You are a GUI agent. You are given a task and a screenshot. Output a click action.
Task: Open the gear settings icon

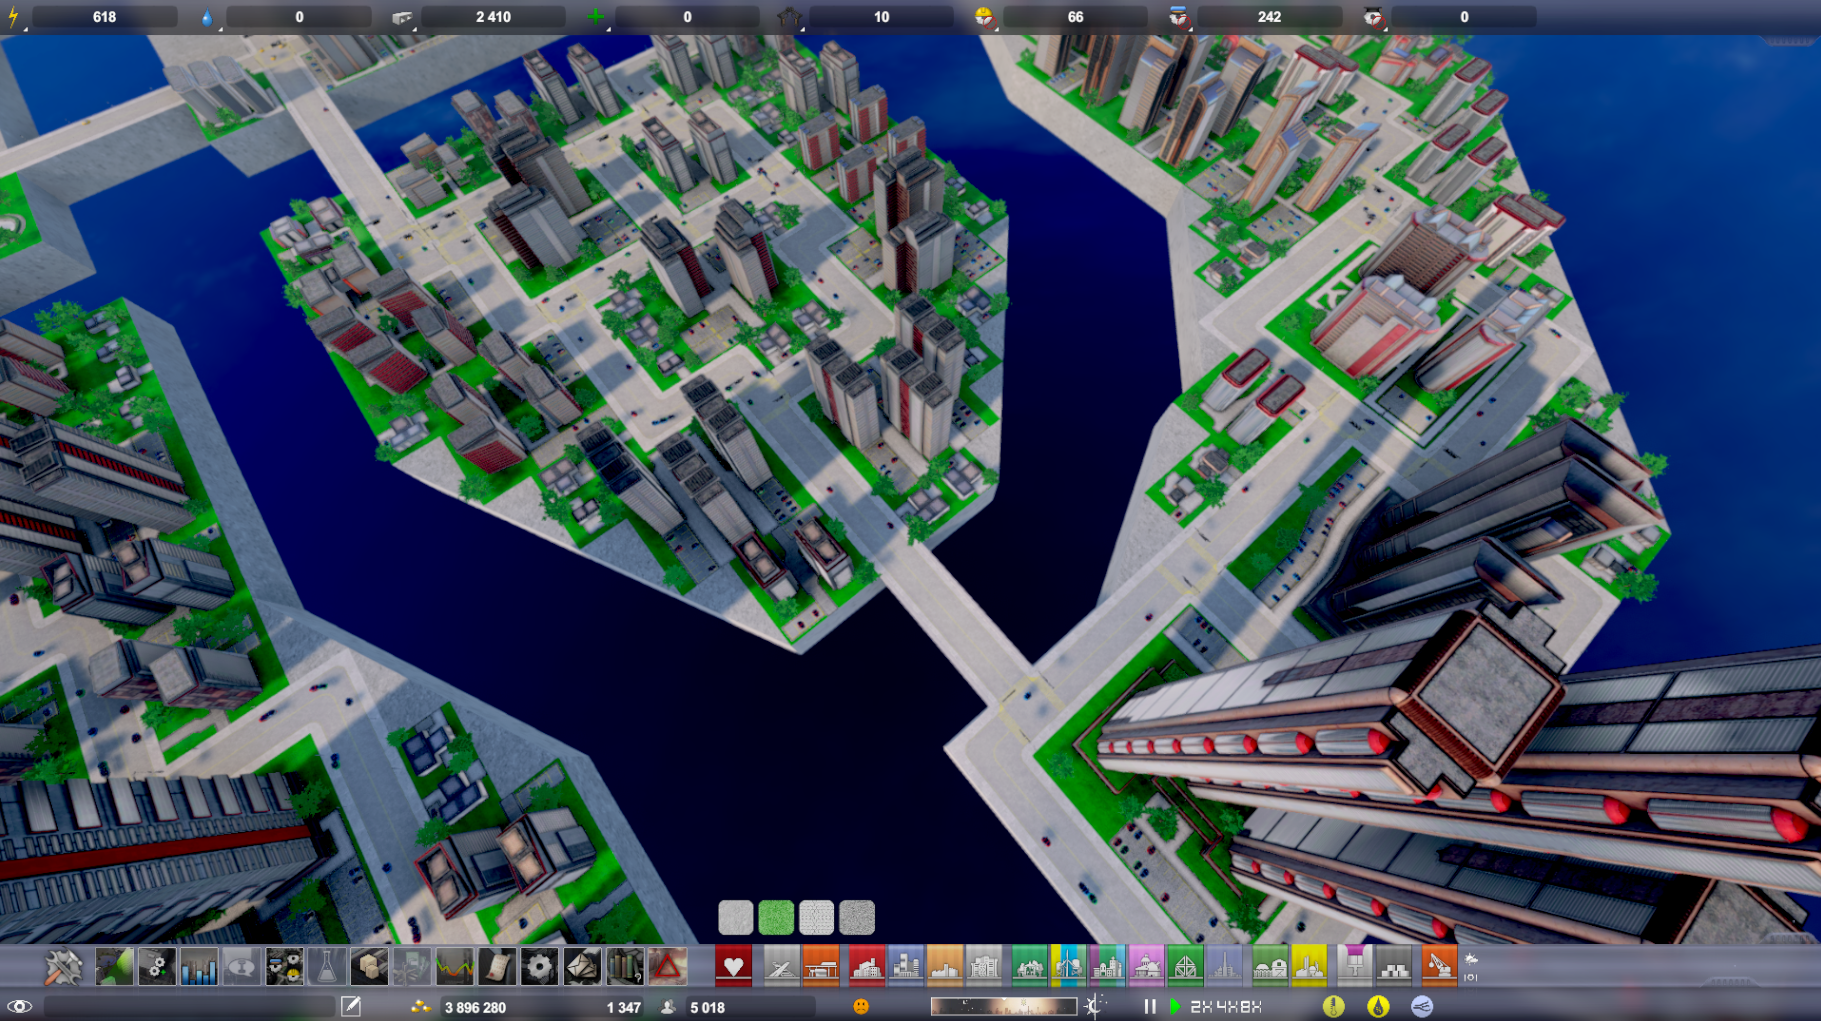click(539, 967)
